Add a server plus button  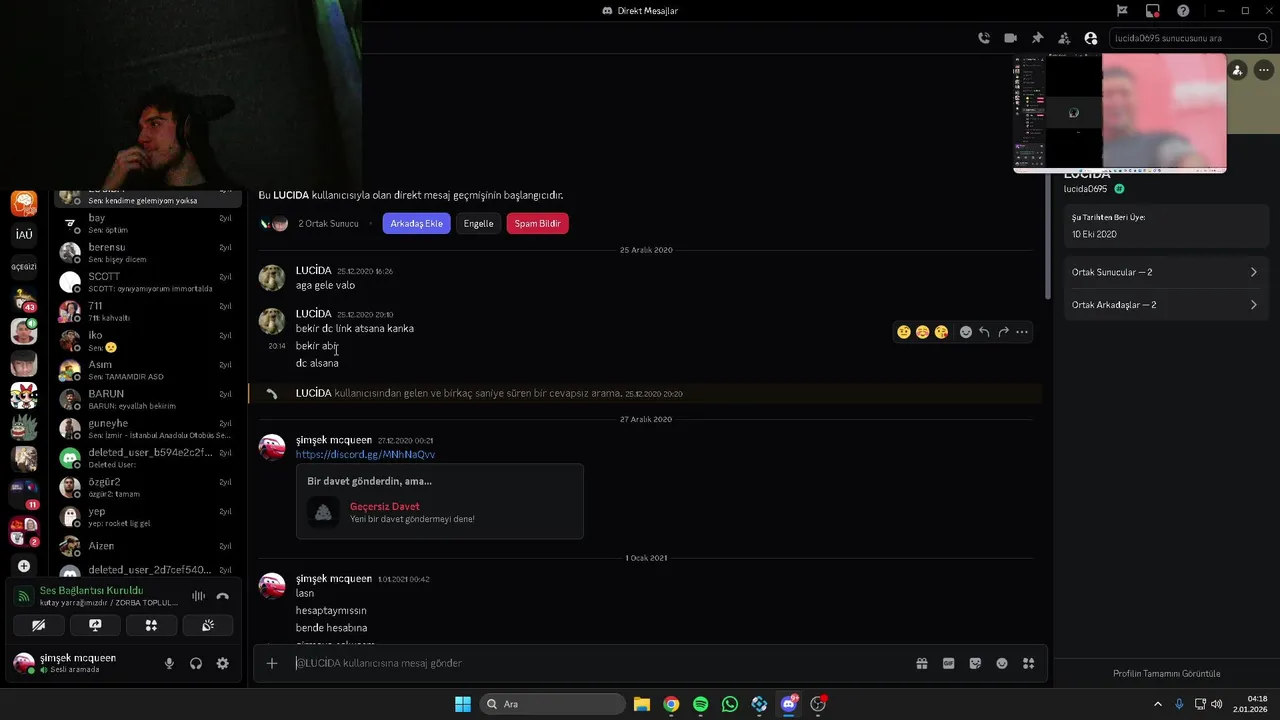pos(24,566)
